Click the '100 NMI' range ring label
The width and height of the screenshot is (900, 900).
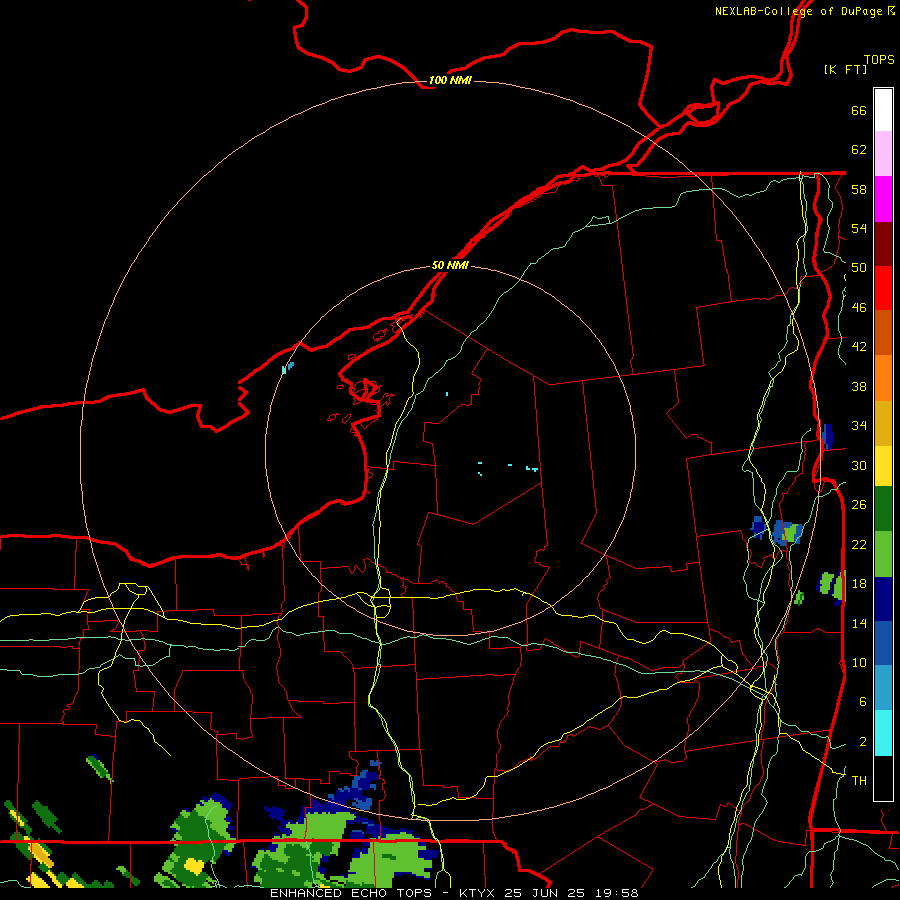pos(450,80)
